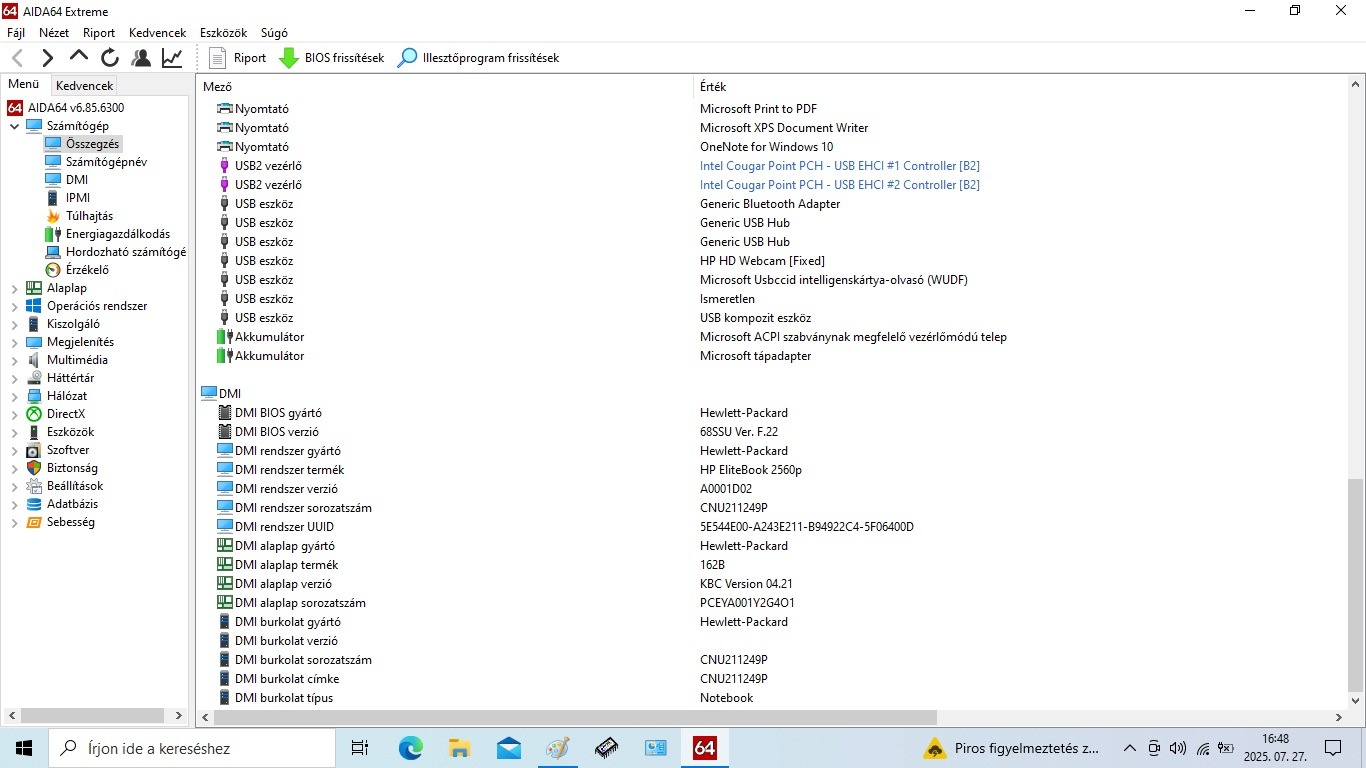Select the Túlhajtás flame icon item
The image size is (1366, 768).
click(53, 216)
